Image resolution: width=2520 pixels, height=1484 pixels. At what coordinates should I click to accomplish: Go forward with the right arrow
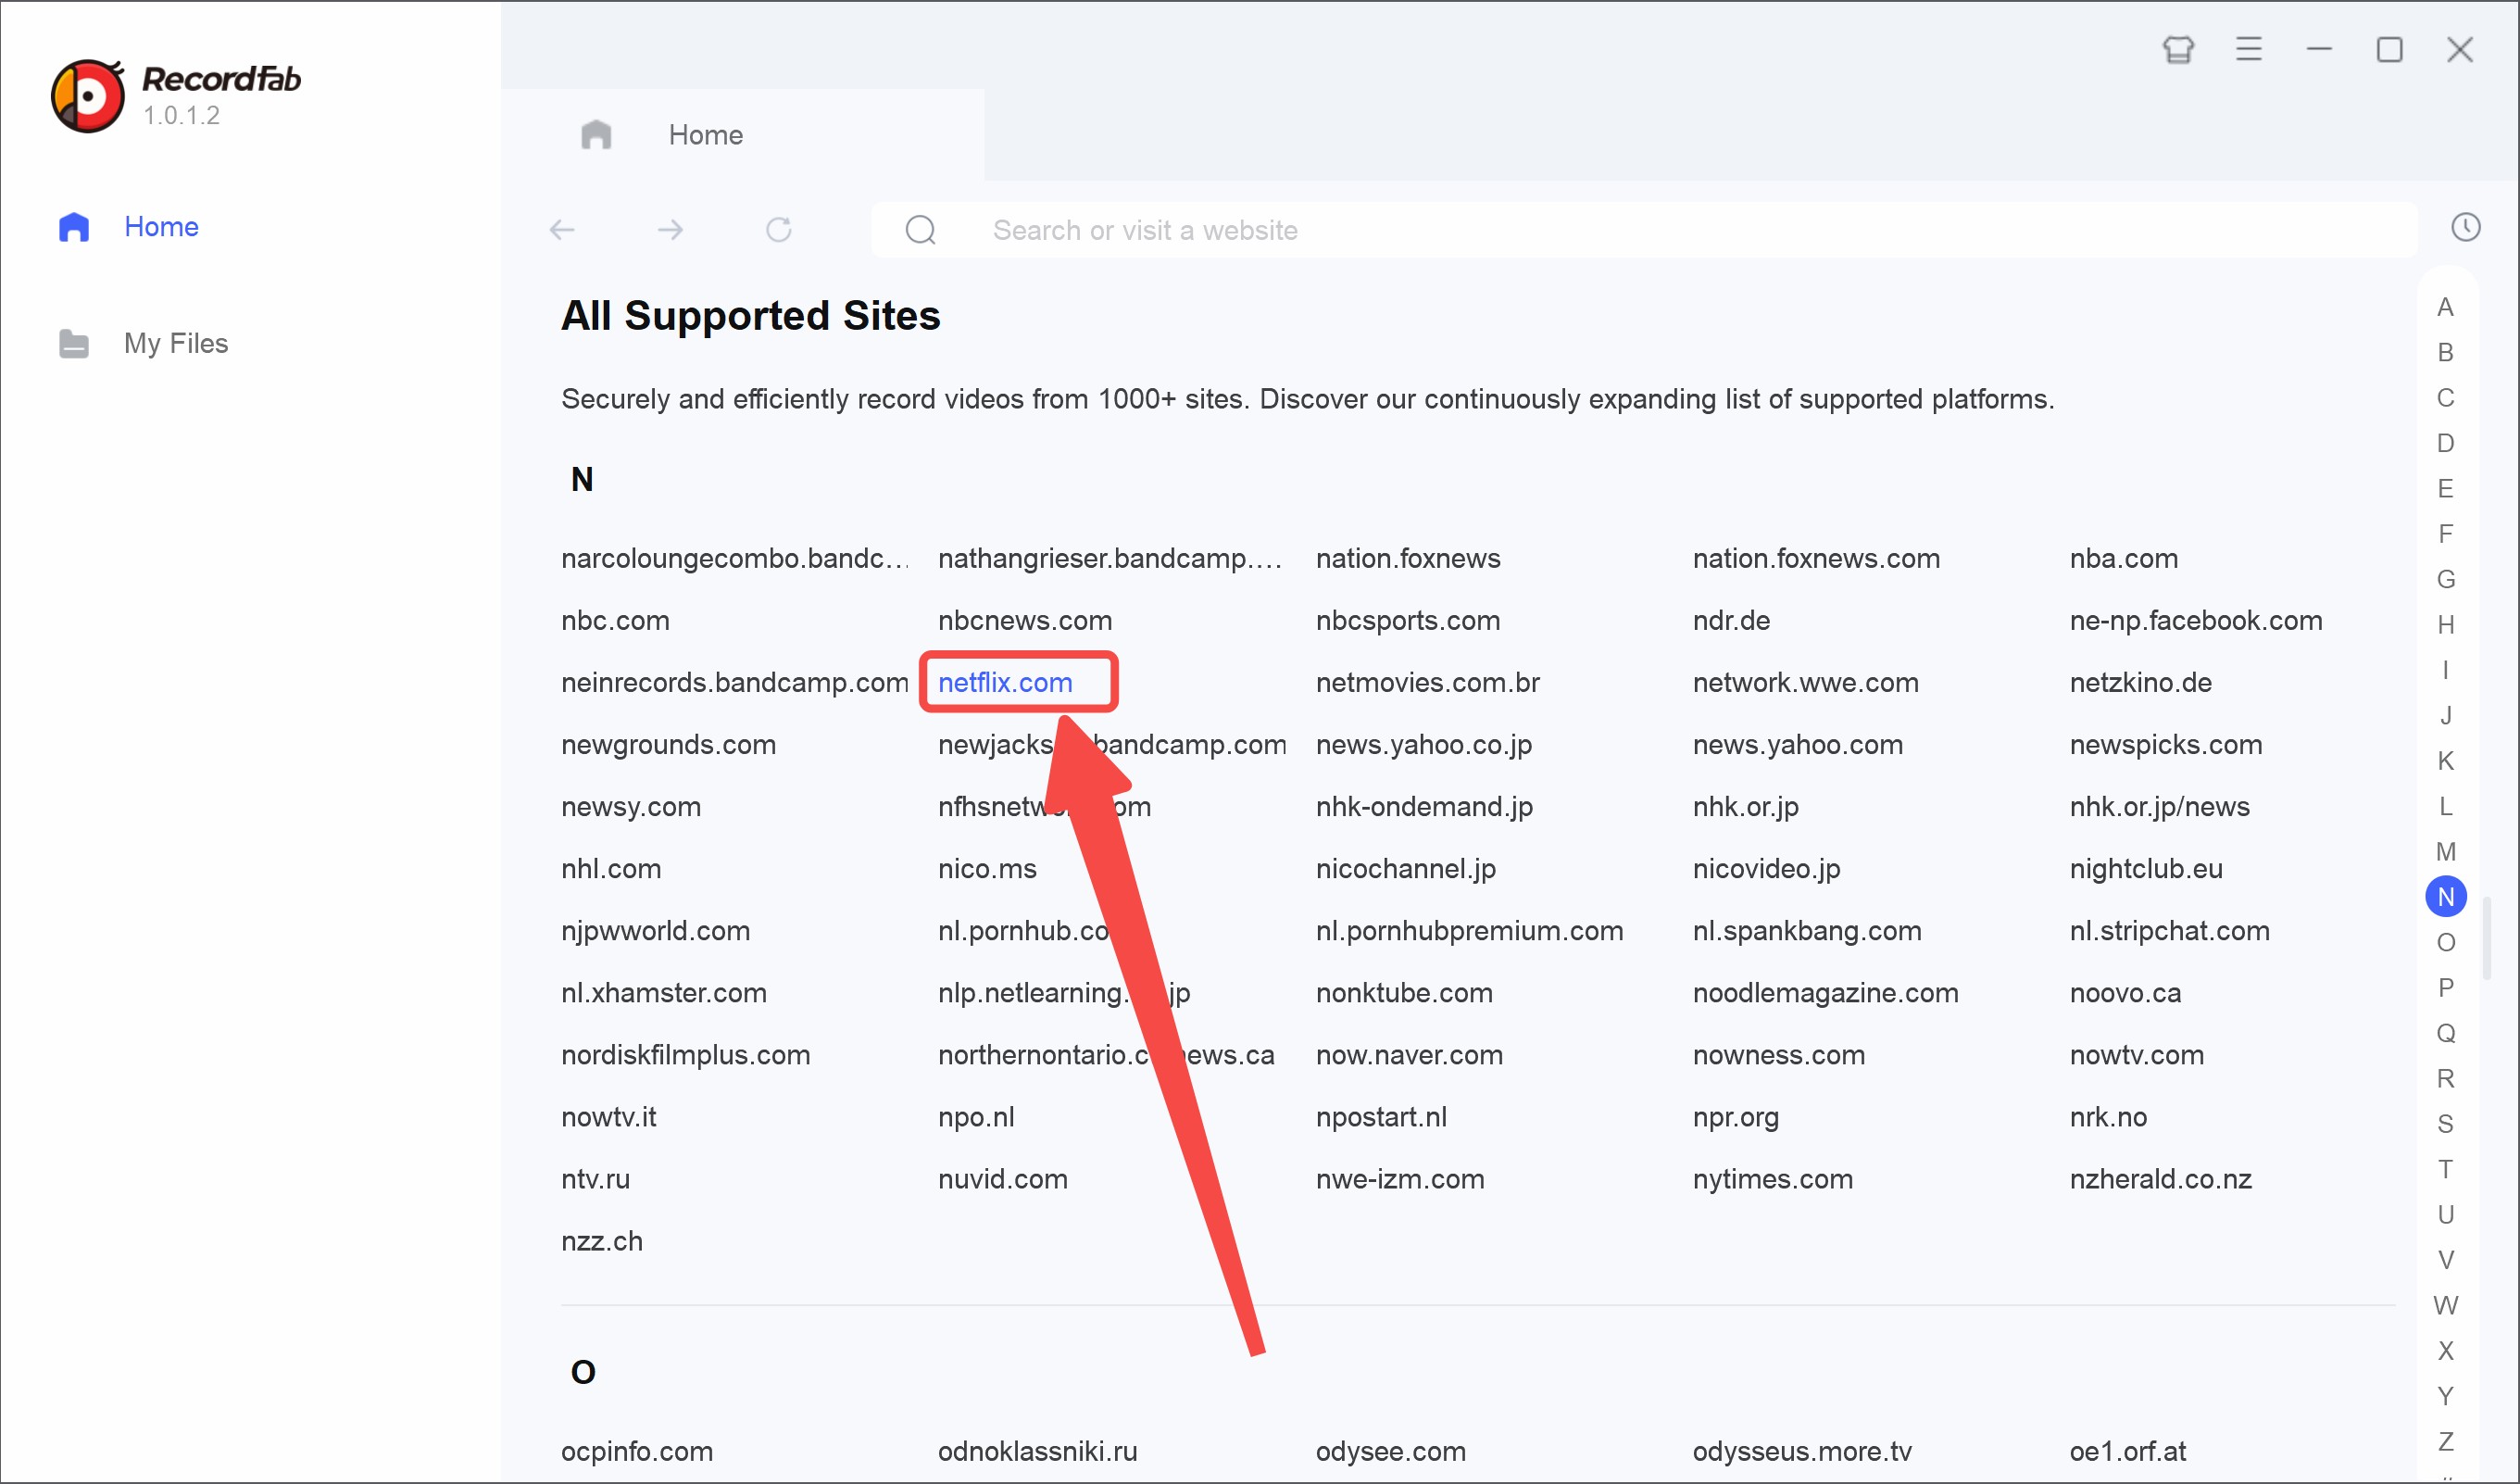(670, 230)
